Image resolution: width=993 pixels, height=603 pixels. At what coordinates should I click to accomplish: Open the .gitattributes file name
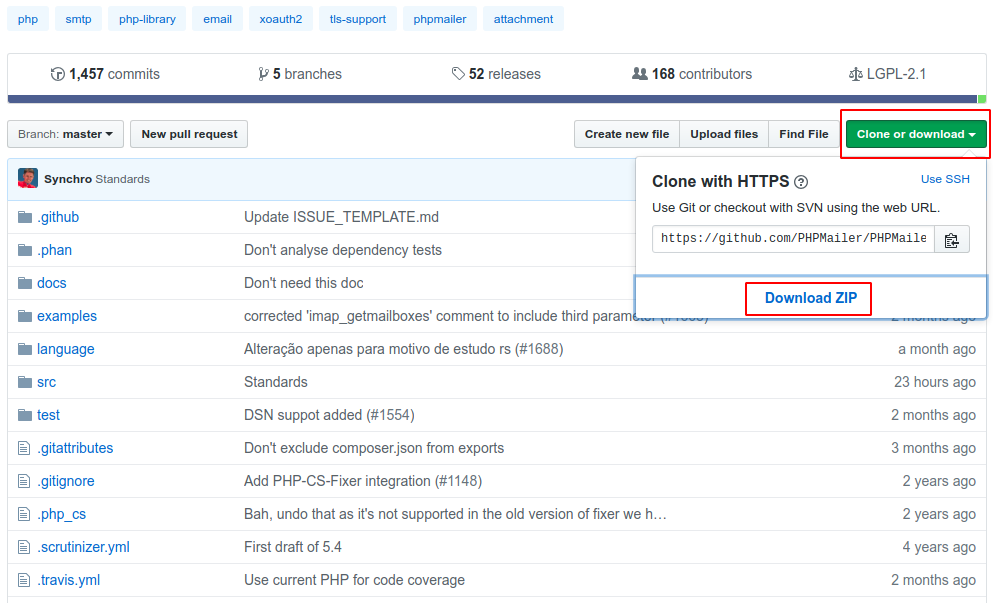(x=75, y=448)
